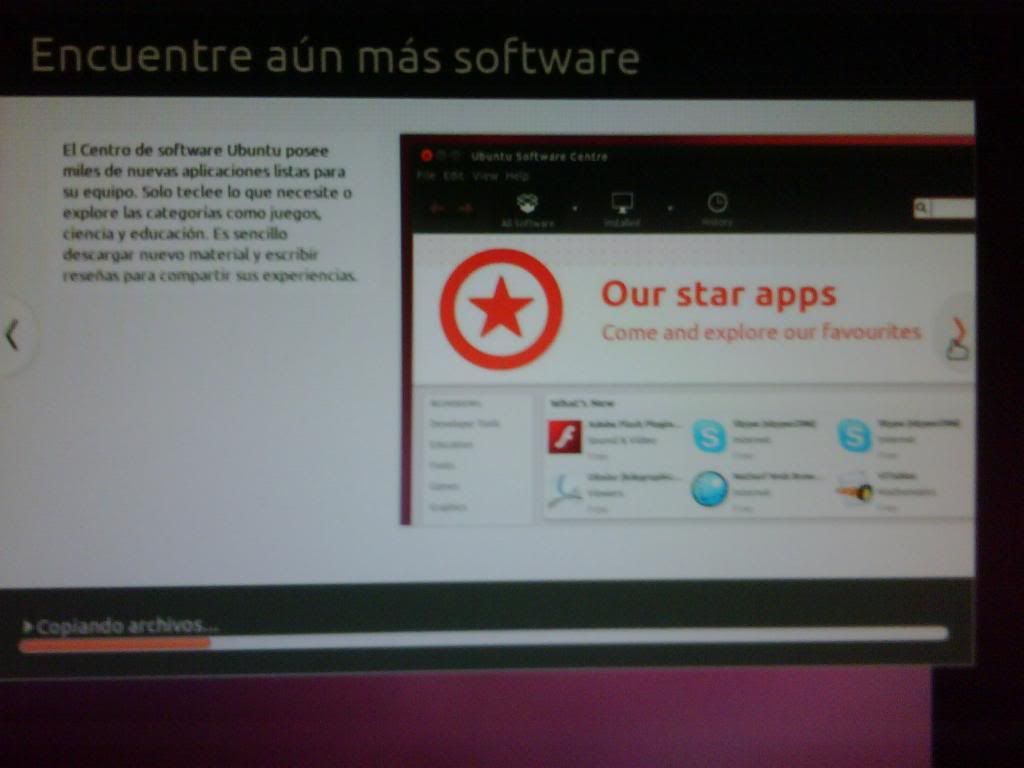Select the Fonts category in the sidebar
Screen dimensions: 1024x768
[x=441, y=466]
